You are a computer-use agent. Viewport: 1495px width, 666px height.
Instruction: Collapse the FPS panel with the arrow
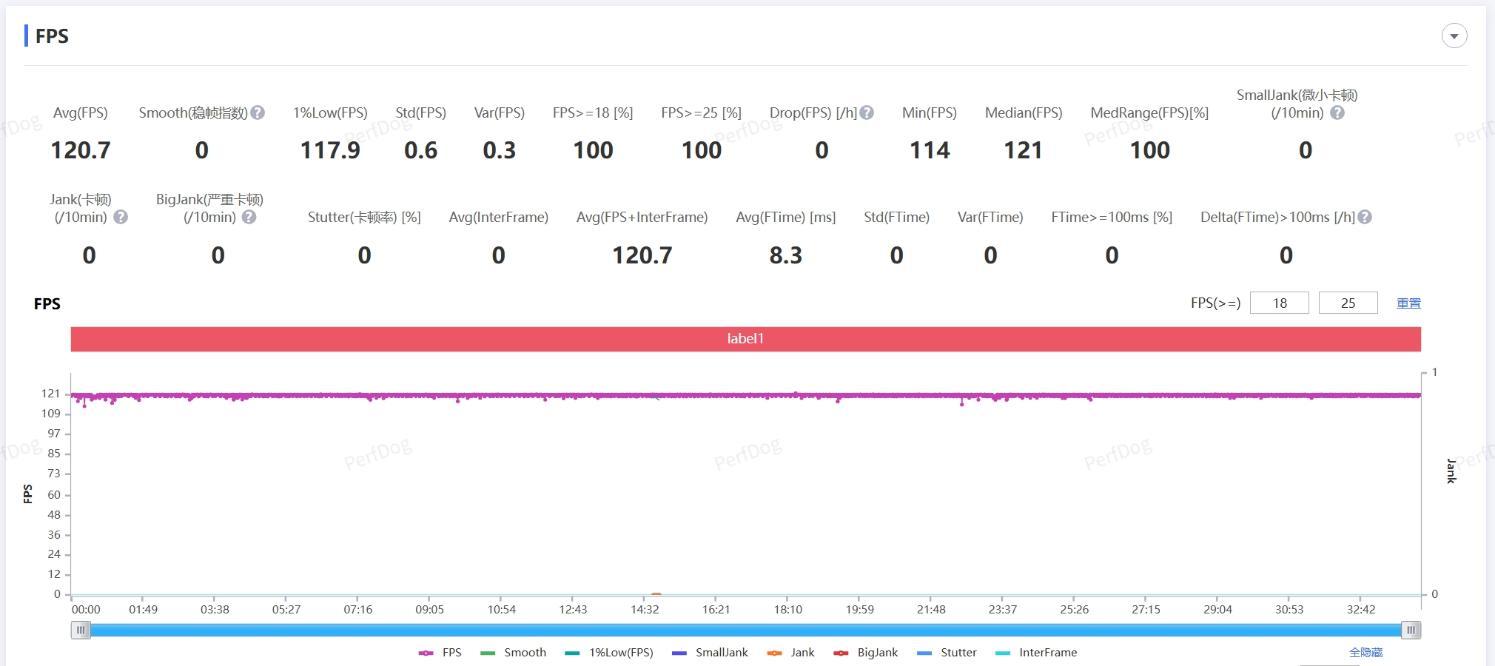tap(1454, 36)
